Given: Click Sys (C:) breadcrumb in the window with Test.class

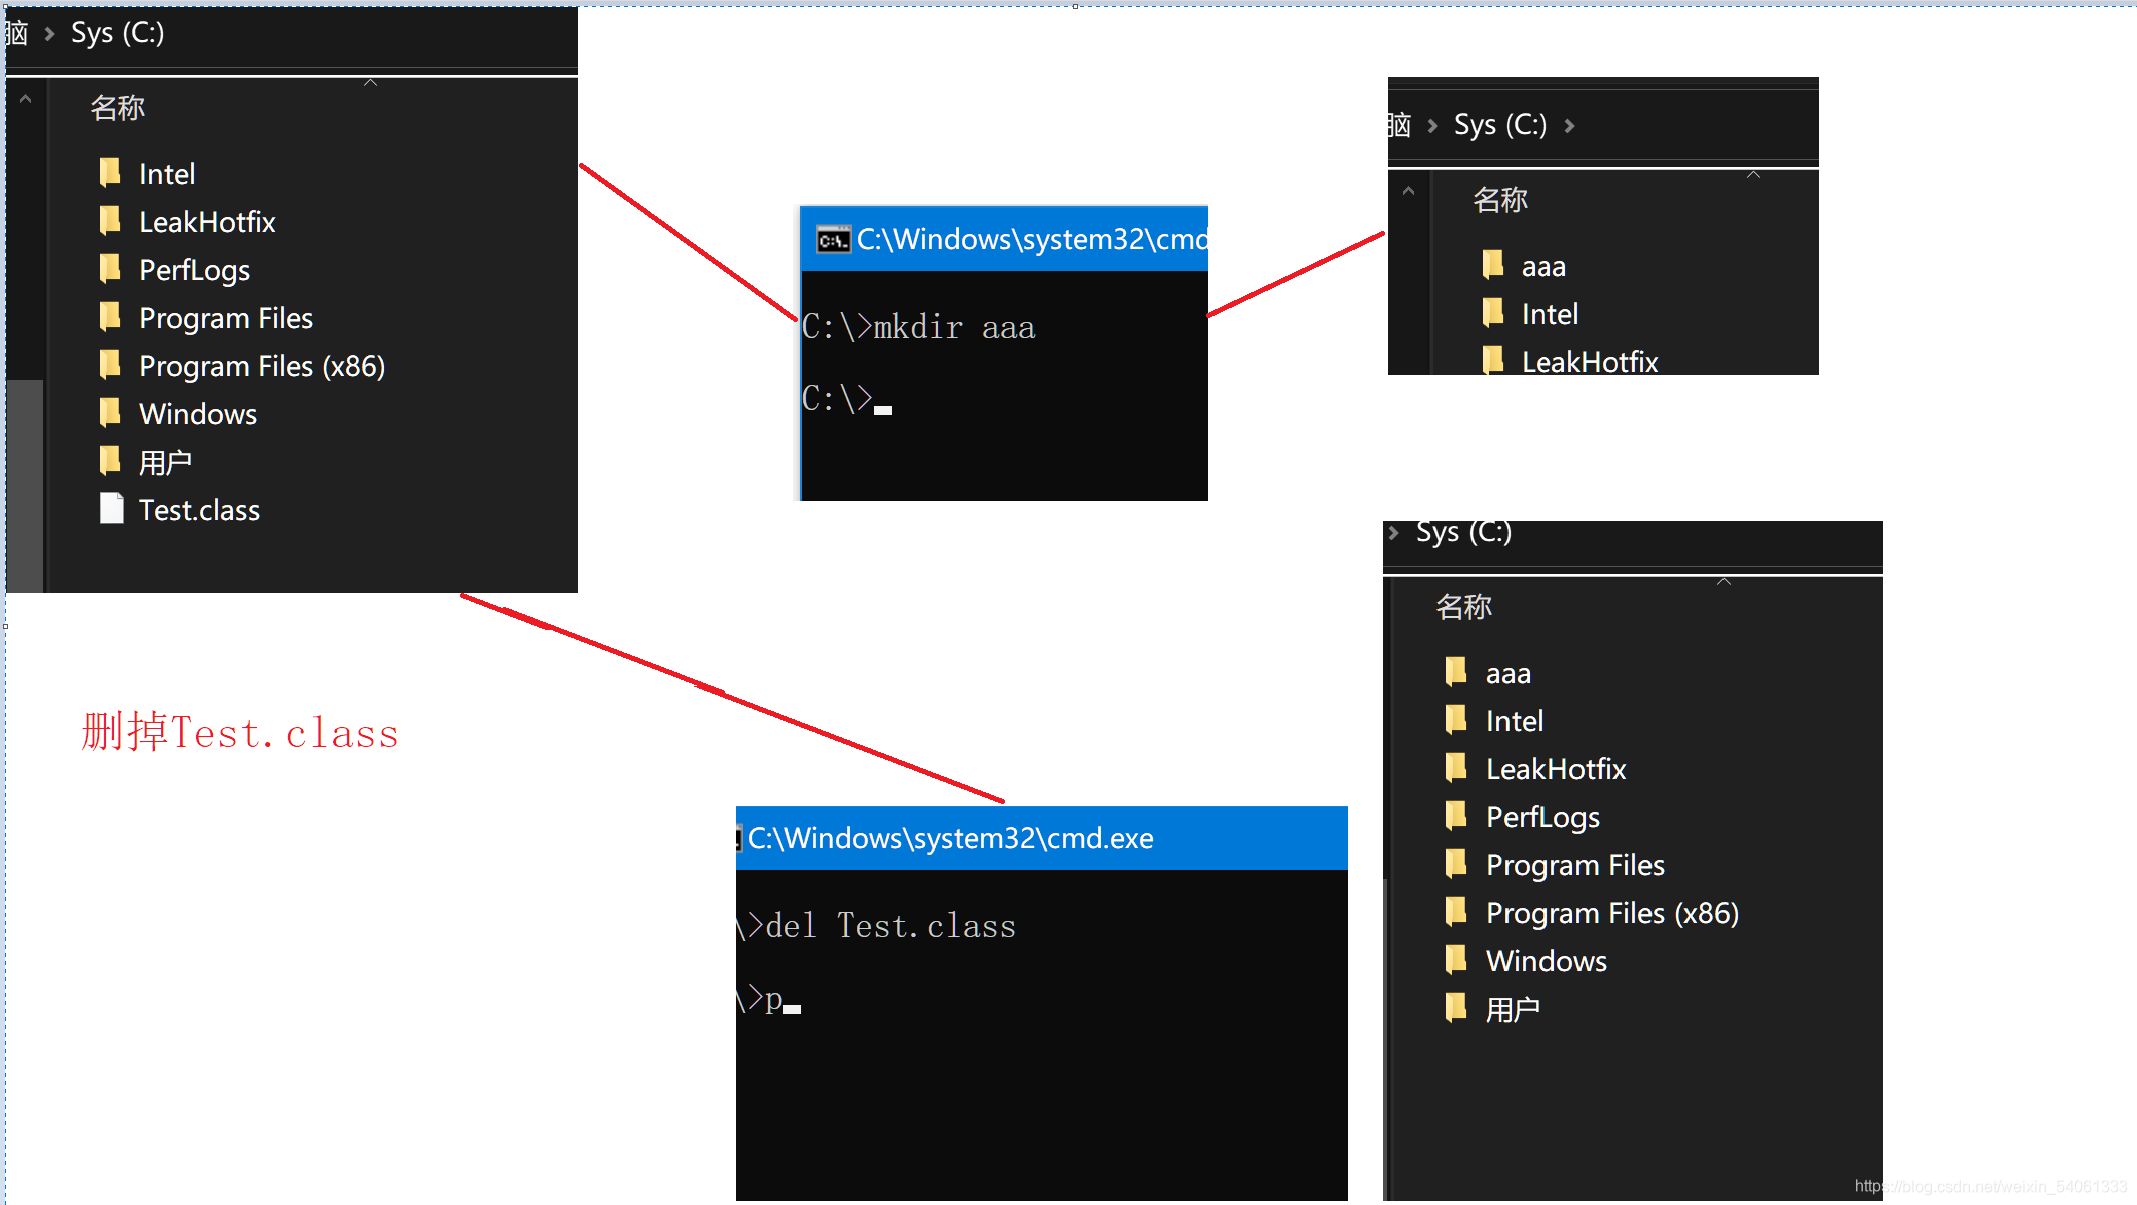Looking at the screenshot, I should [118, 33].
